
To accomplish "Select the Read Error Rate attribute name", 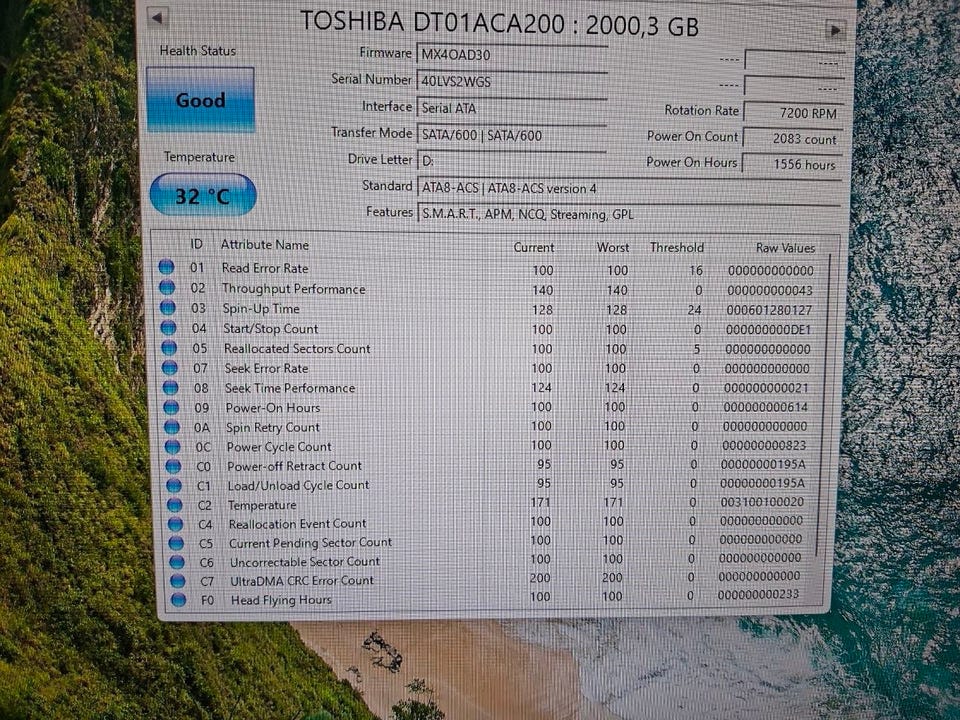I will 265,268.
